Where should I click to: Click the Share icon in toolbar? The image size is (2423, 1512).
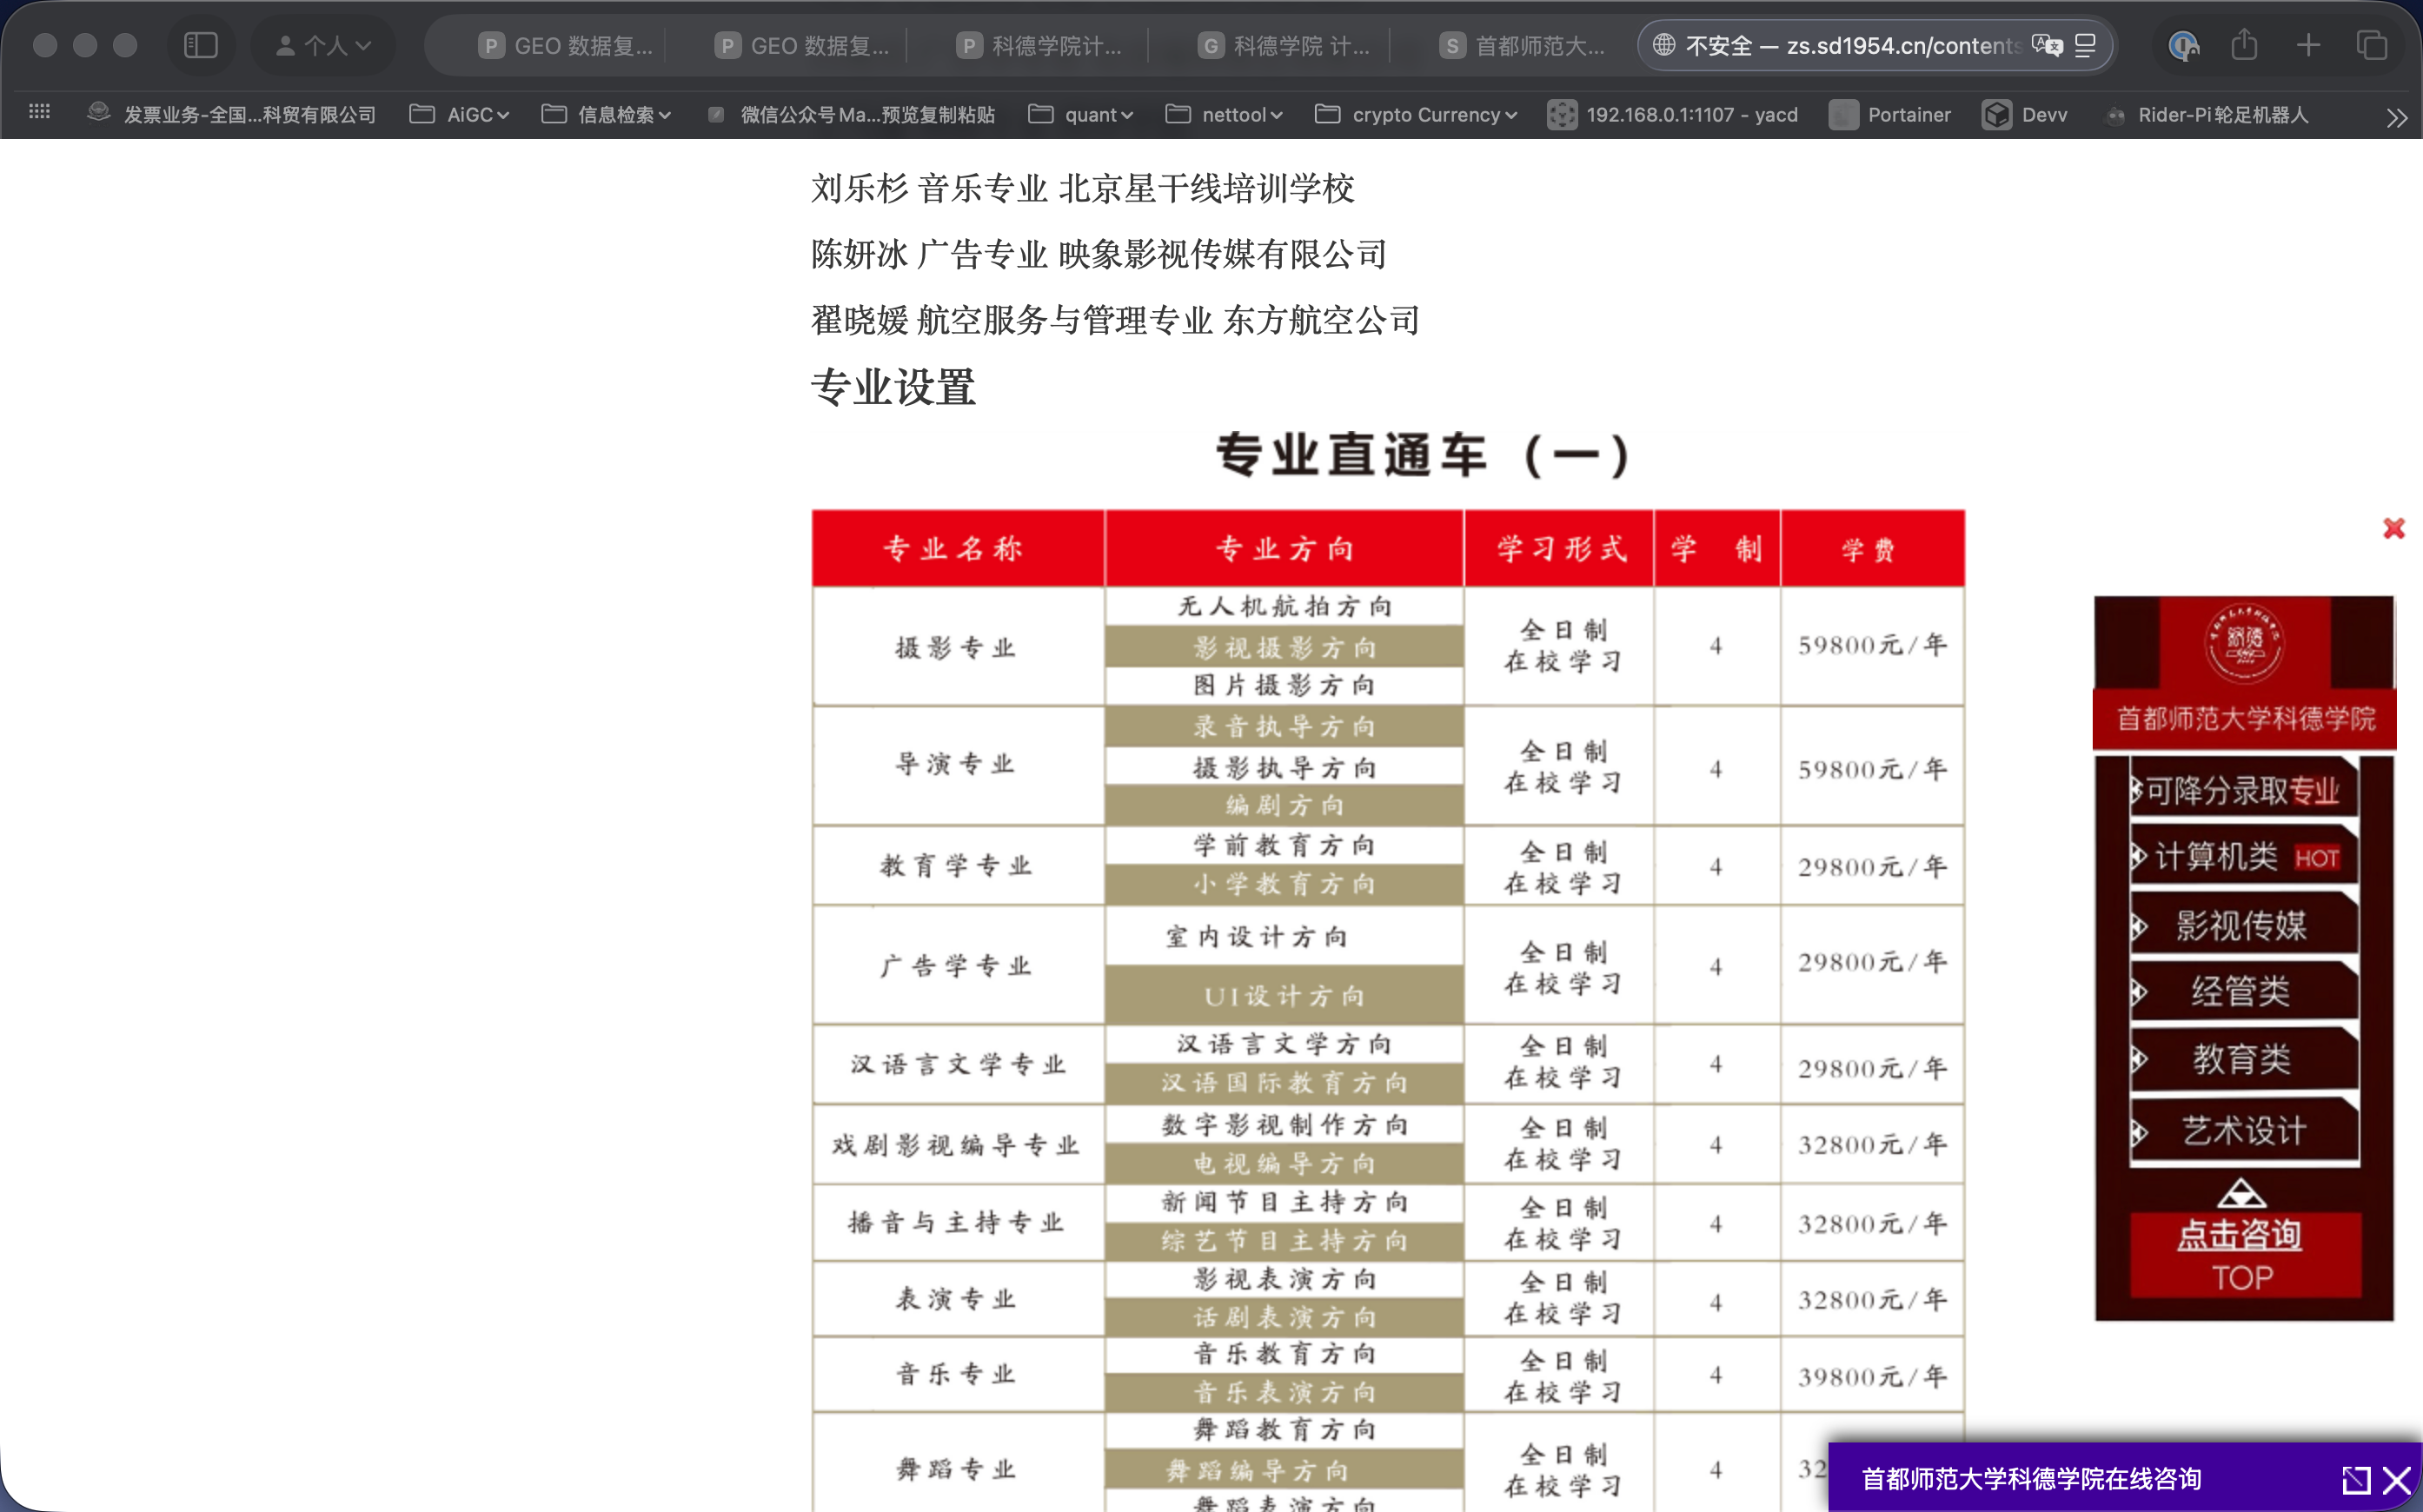point(2245,45)
